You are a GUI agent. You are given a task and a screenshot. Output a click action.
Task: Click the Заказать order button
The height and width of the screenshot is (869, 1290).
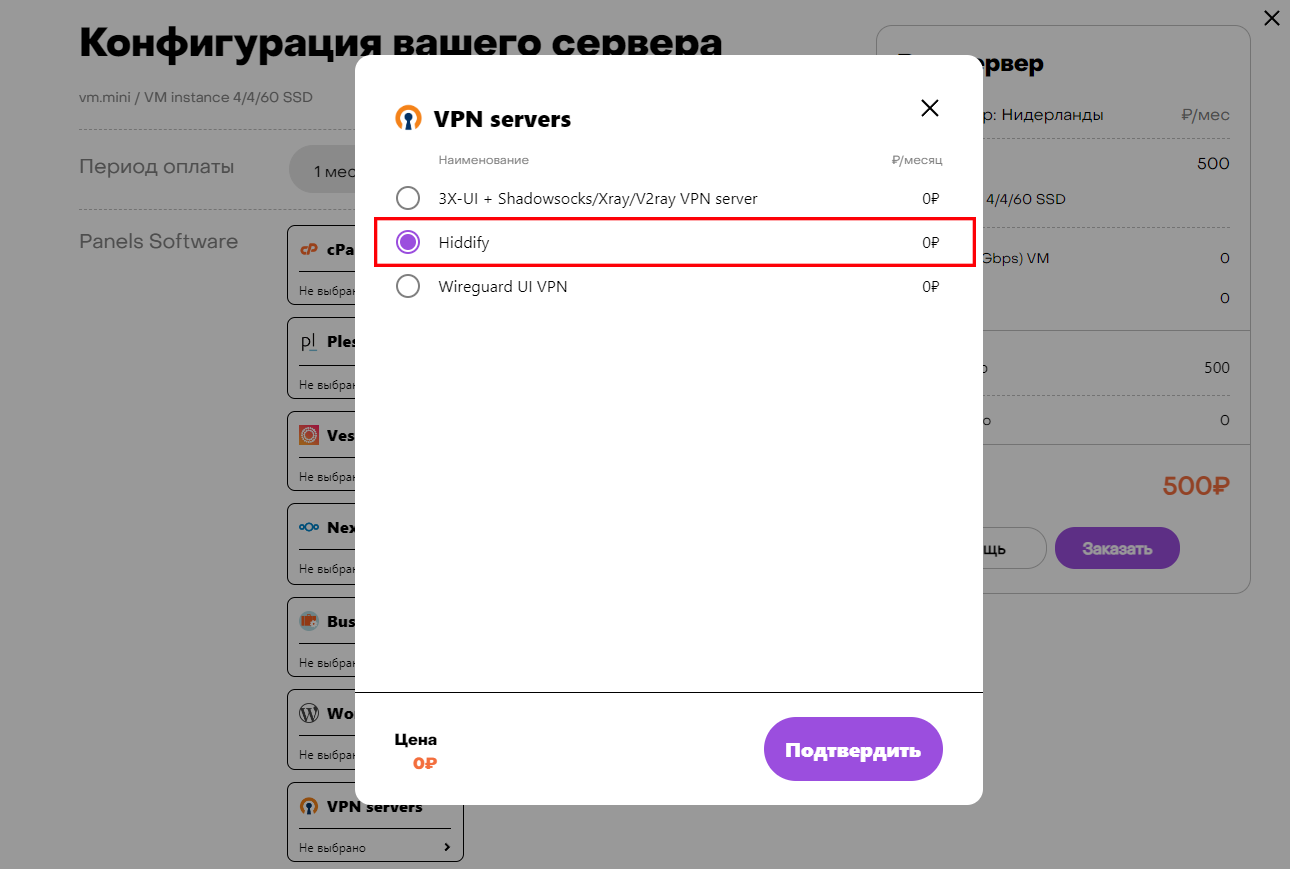pos(1117,548)
